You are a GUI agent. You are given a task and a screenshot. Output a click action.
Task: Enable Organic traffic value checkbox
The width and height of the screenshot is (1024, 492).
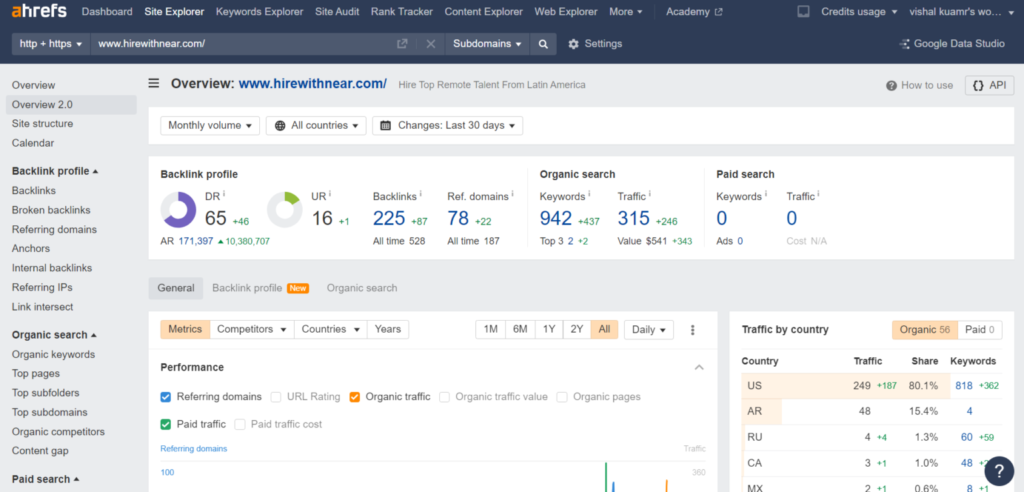point(445,397)
